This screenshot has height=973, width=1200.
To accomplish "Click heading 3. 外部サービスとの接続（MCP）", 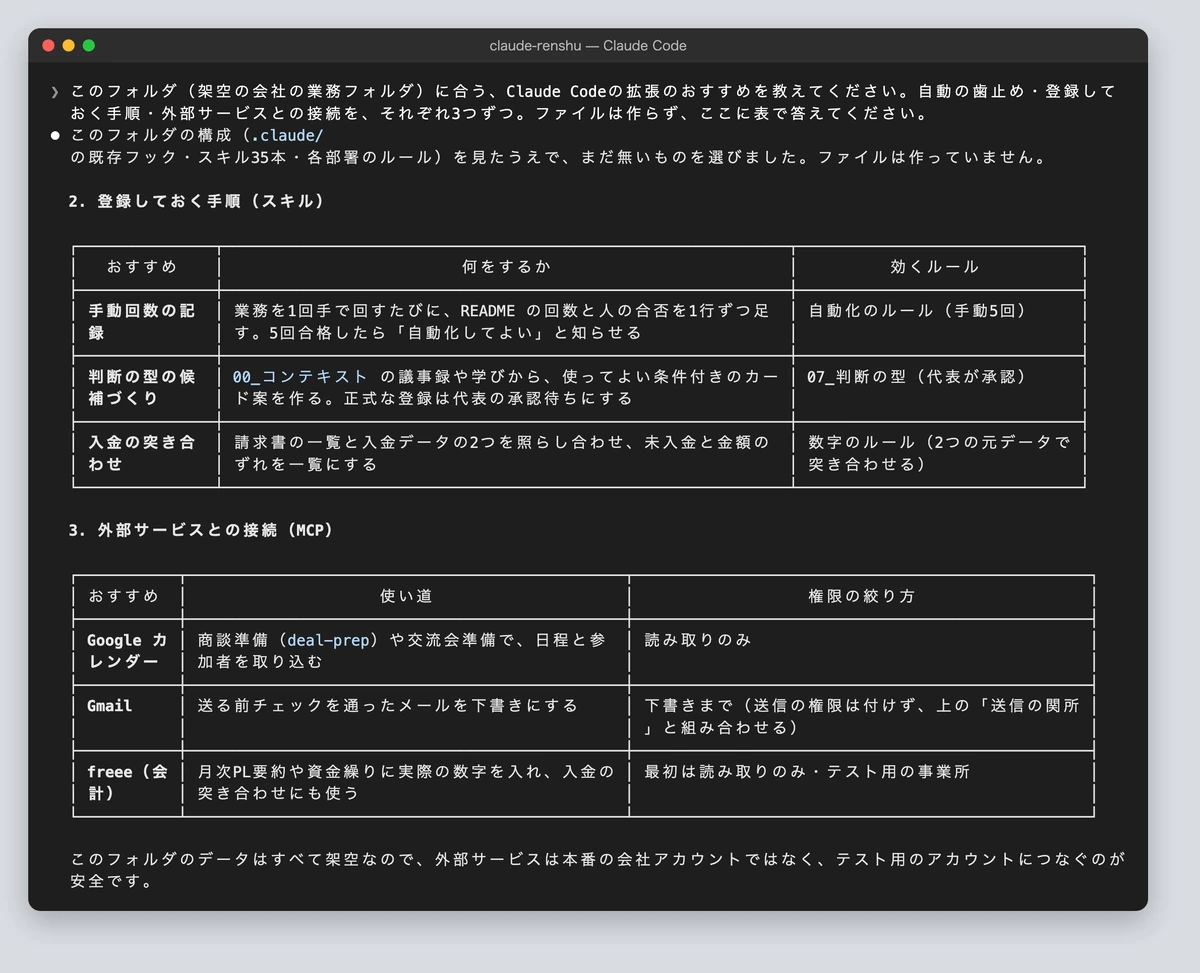I will [201, 530].
